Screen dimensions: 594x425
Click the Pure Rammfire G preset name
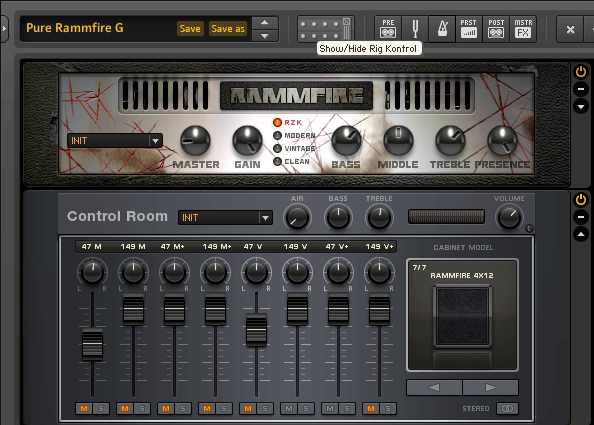click(75, 28)
